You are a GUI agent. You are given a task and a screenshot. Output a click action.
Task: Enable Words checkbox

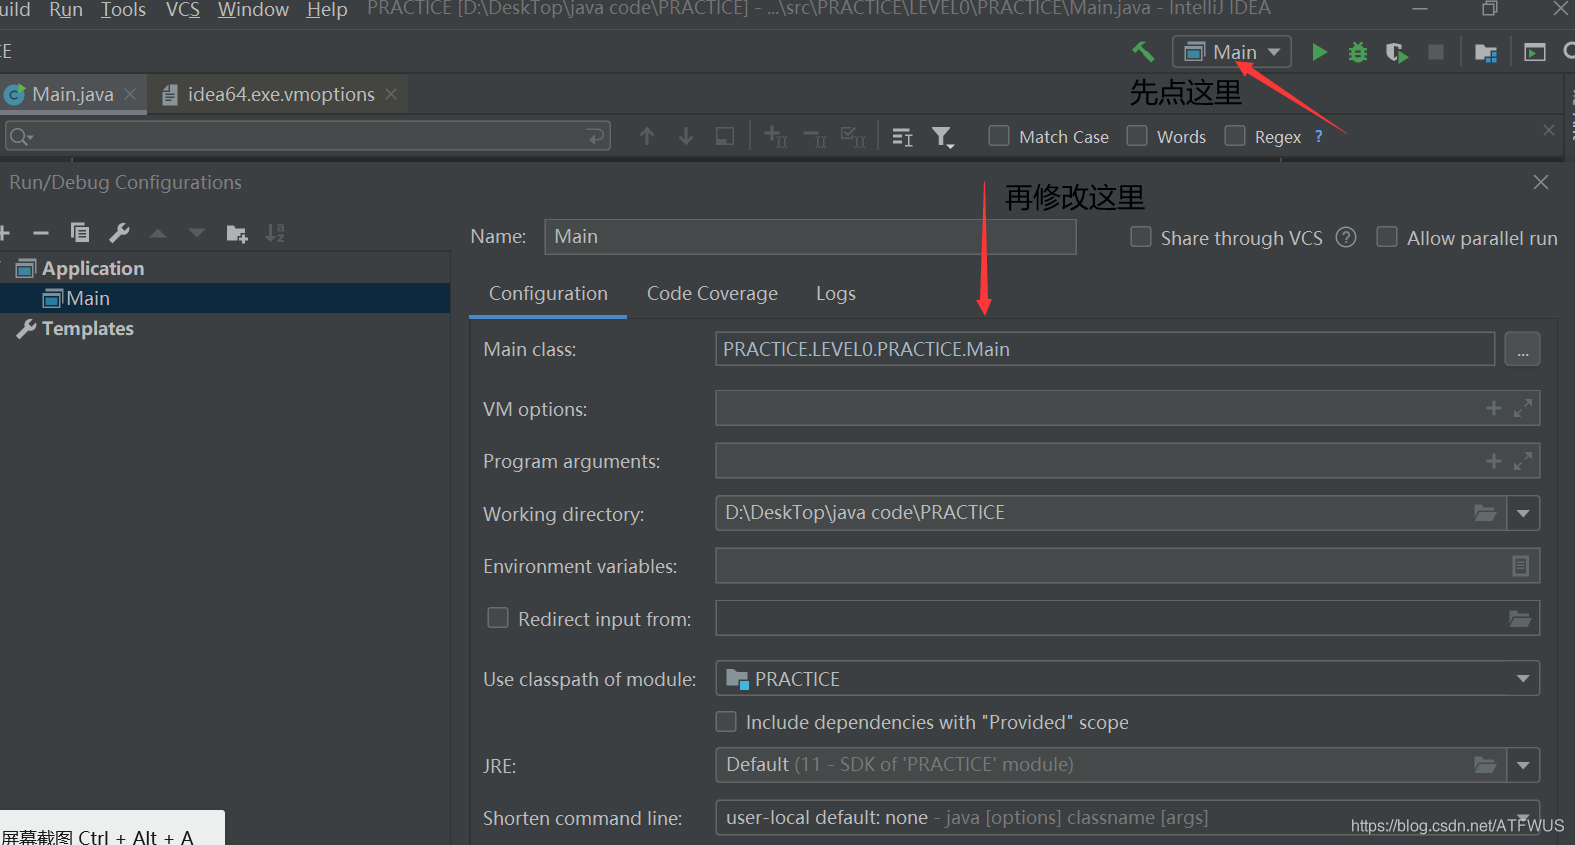(x=1137, y=135)
